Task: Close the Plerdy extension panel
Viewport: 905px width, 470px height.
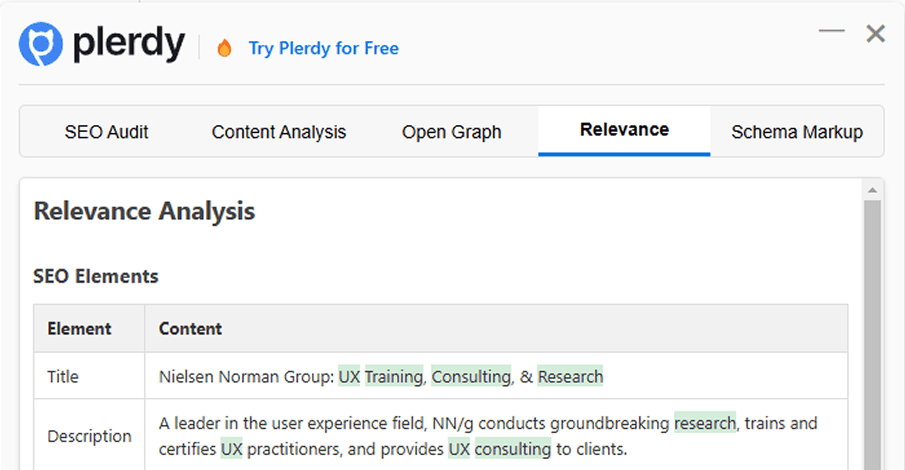Action: [x=876, y=34]
